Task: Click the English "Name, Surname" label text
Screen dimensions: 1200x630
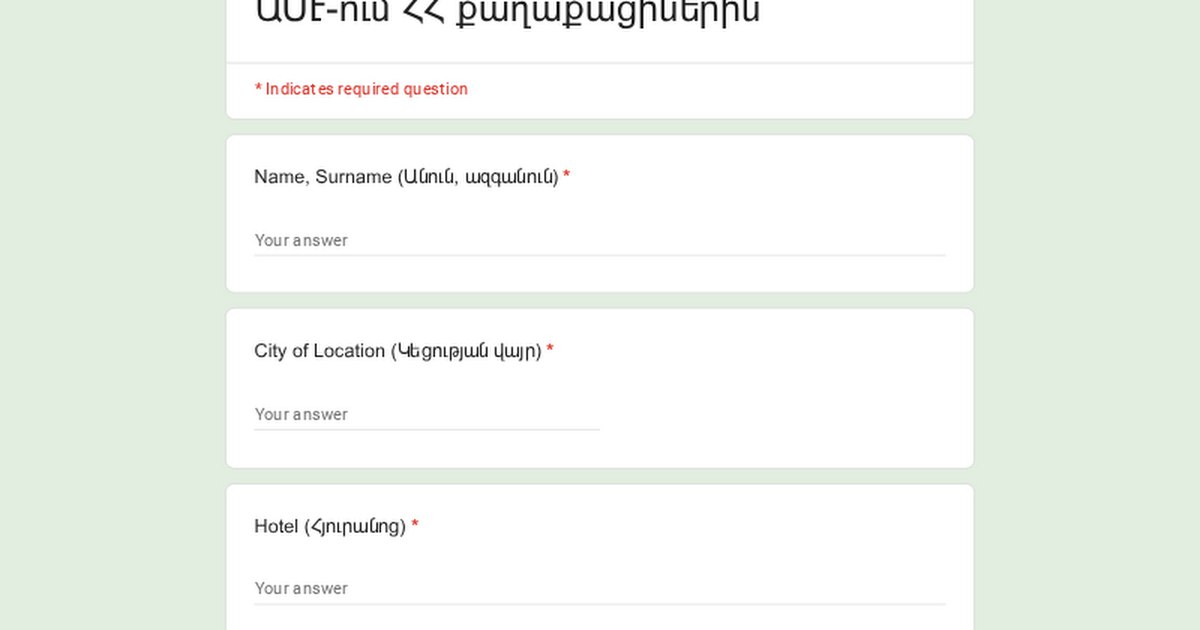Action: (322, 177)
